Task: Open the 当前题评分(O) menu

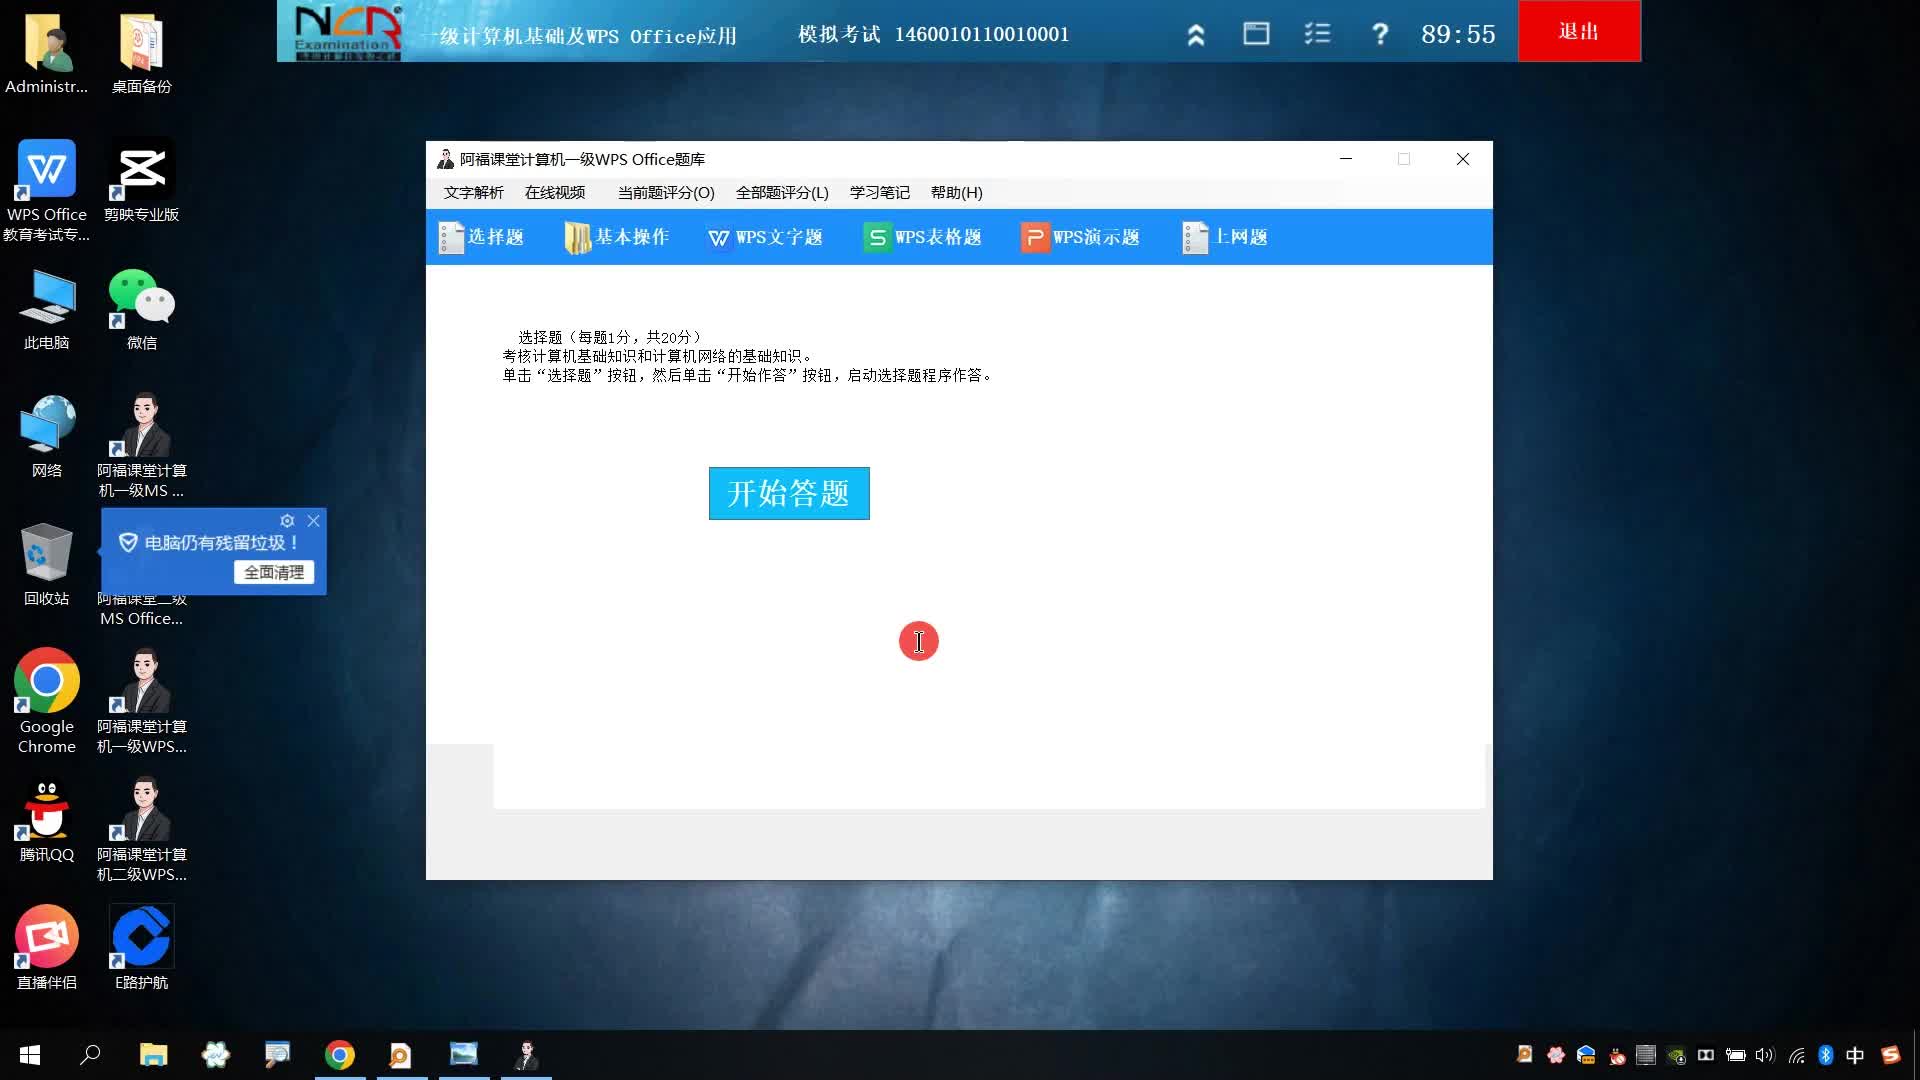Action: click(x=666, y=192)
